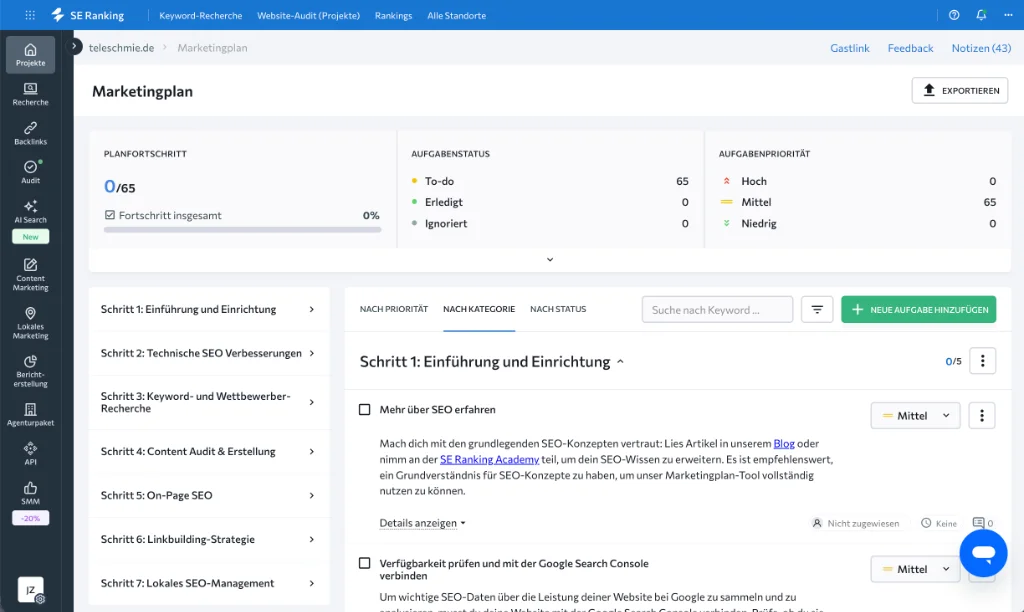Set due date via 'Keine' clock

tap(939, 523)
